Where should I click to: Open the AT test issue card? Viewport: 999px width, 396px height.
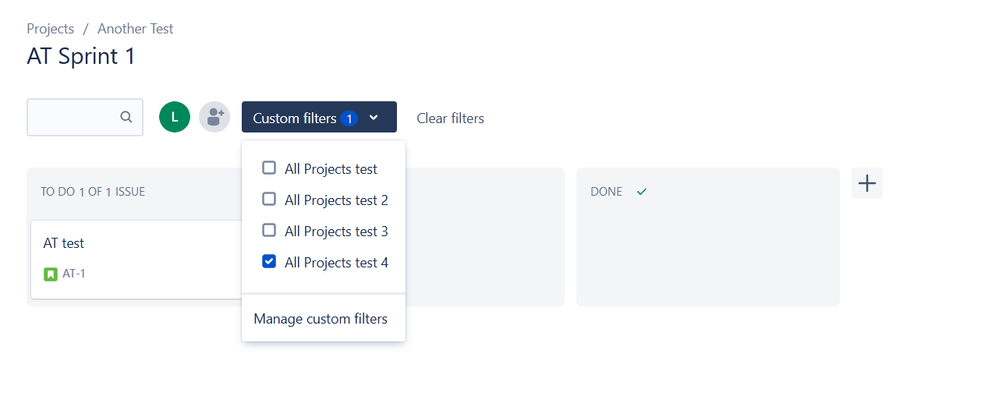click(136, 260)
